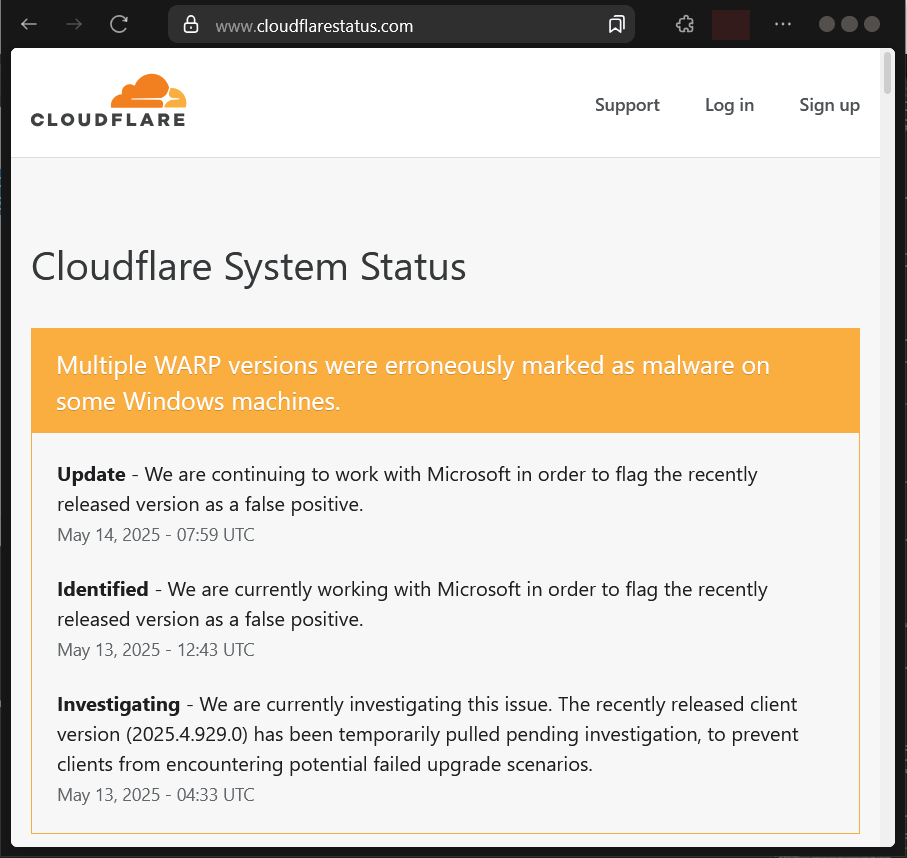Click the Update status label
This screenshot has height=858, width=907.
click(x=91, y=474)
